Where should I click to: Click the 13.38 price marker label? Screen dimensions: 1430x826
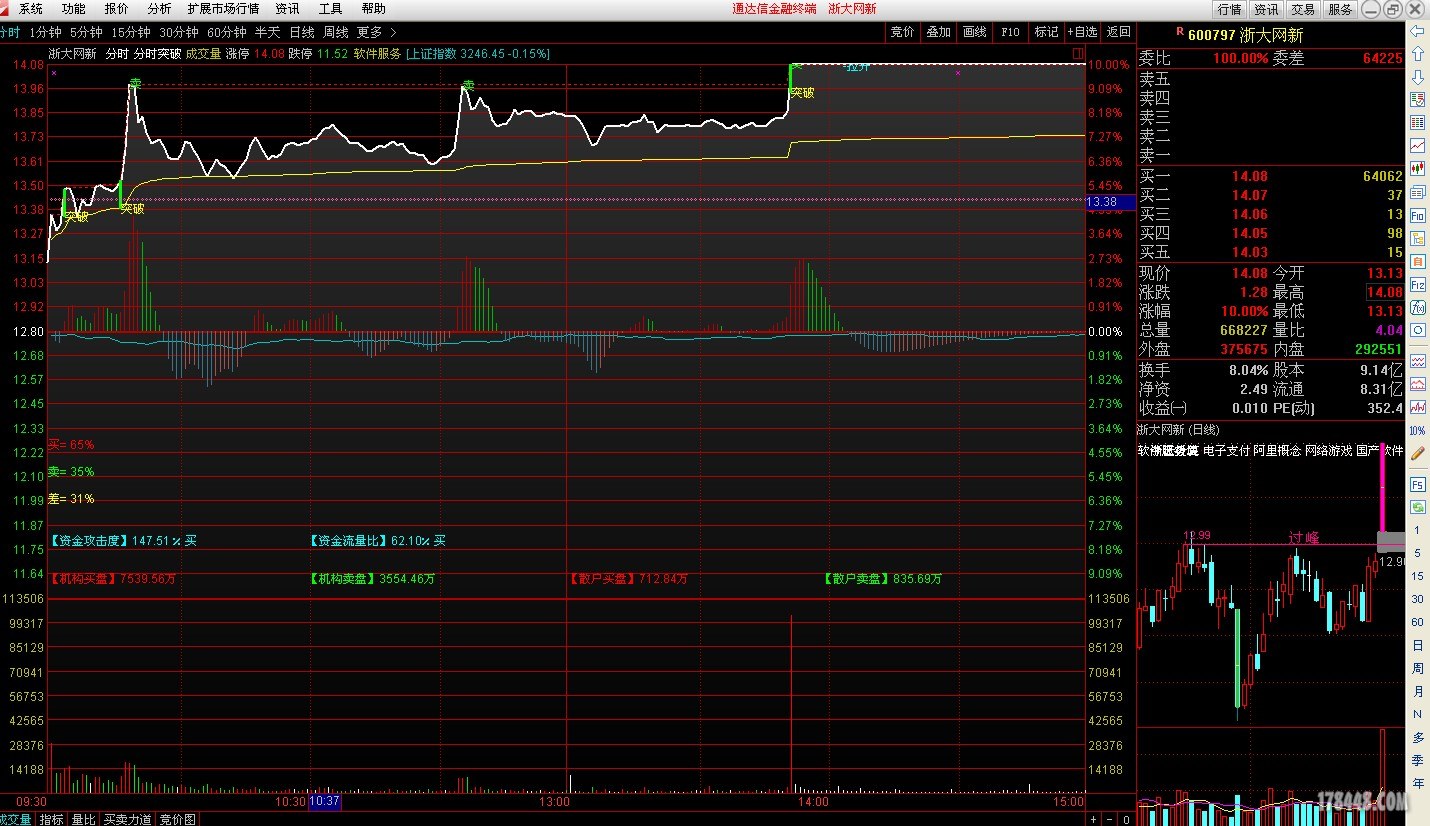1110,202
